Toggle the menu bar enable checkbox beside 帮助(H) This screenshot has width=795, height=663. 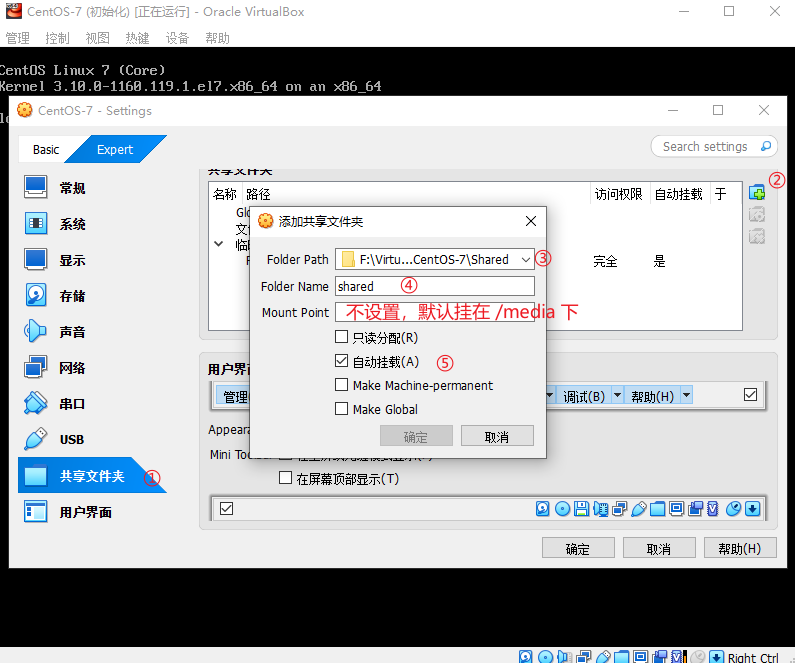[x=750, y=395]
